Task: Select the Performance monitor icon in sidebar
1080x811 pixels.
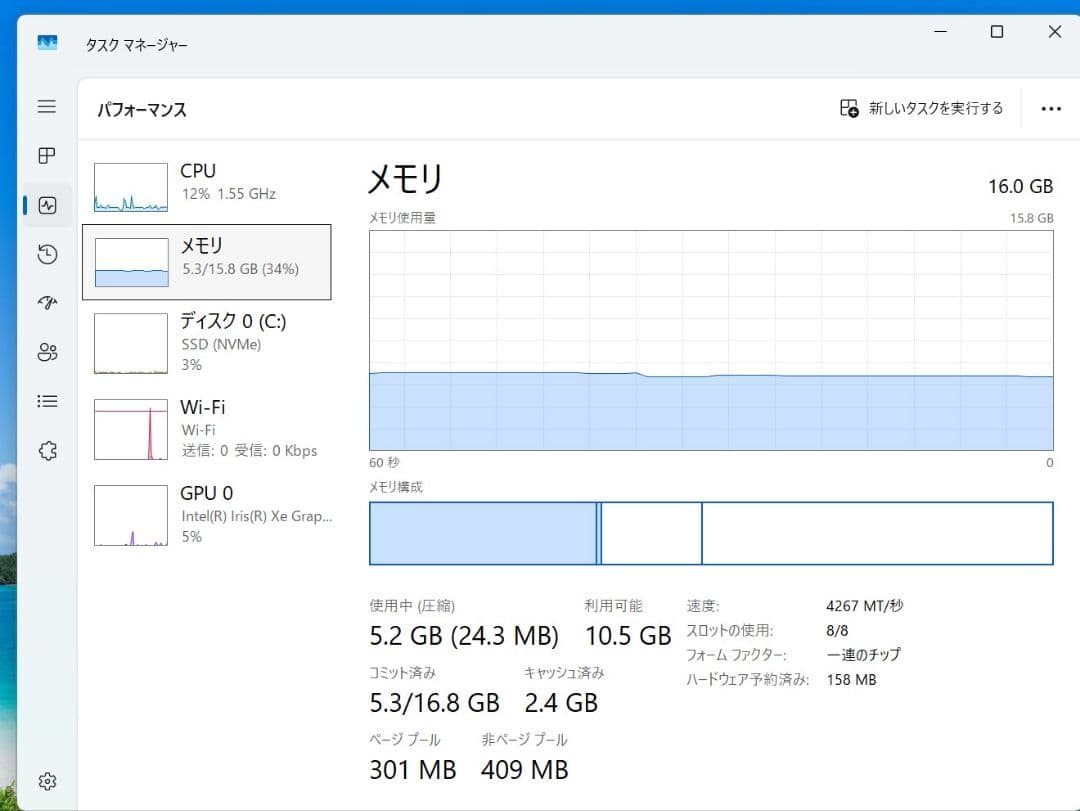Action: (46, 205)
